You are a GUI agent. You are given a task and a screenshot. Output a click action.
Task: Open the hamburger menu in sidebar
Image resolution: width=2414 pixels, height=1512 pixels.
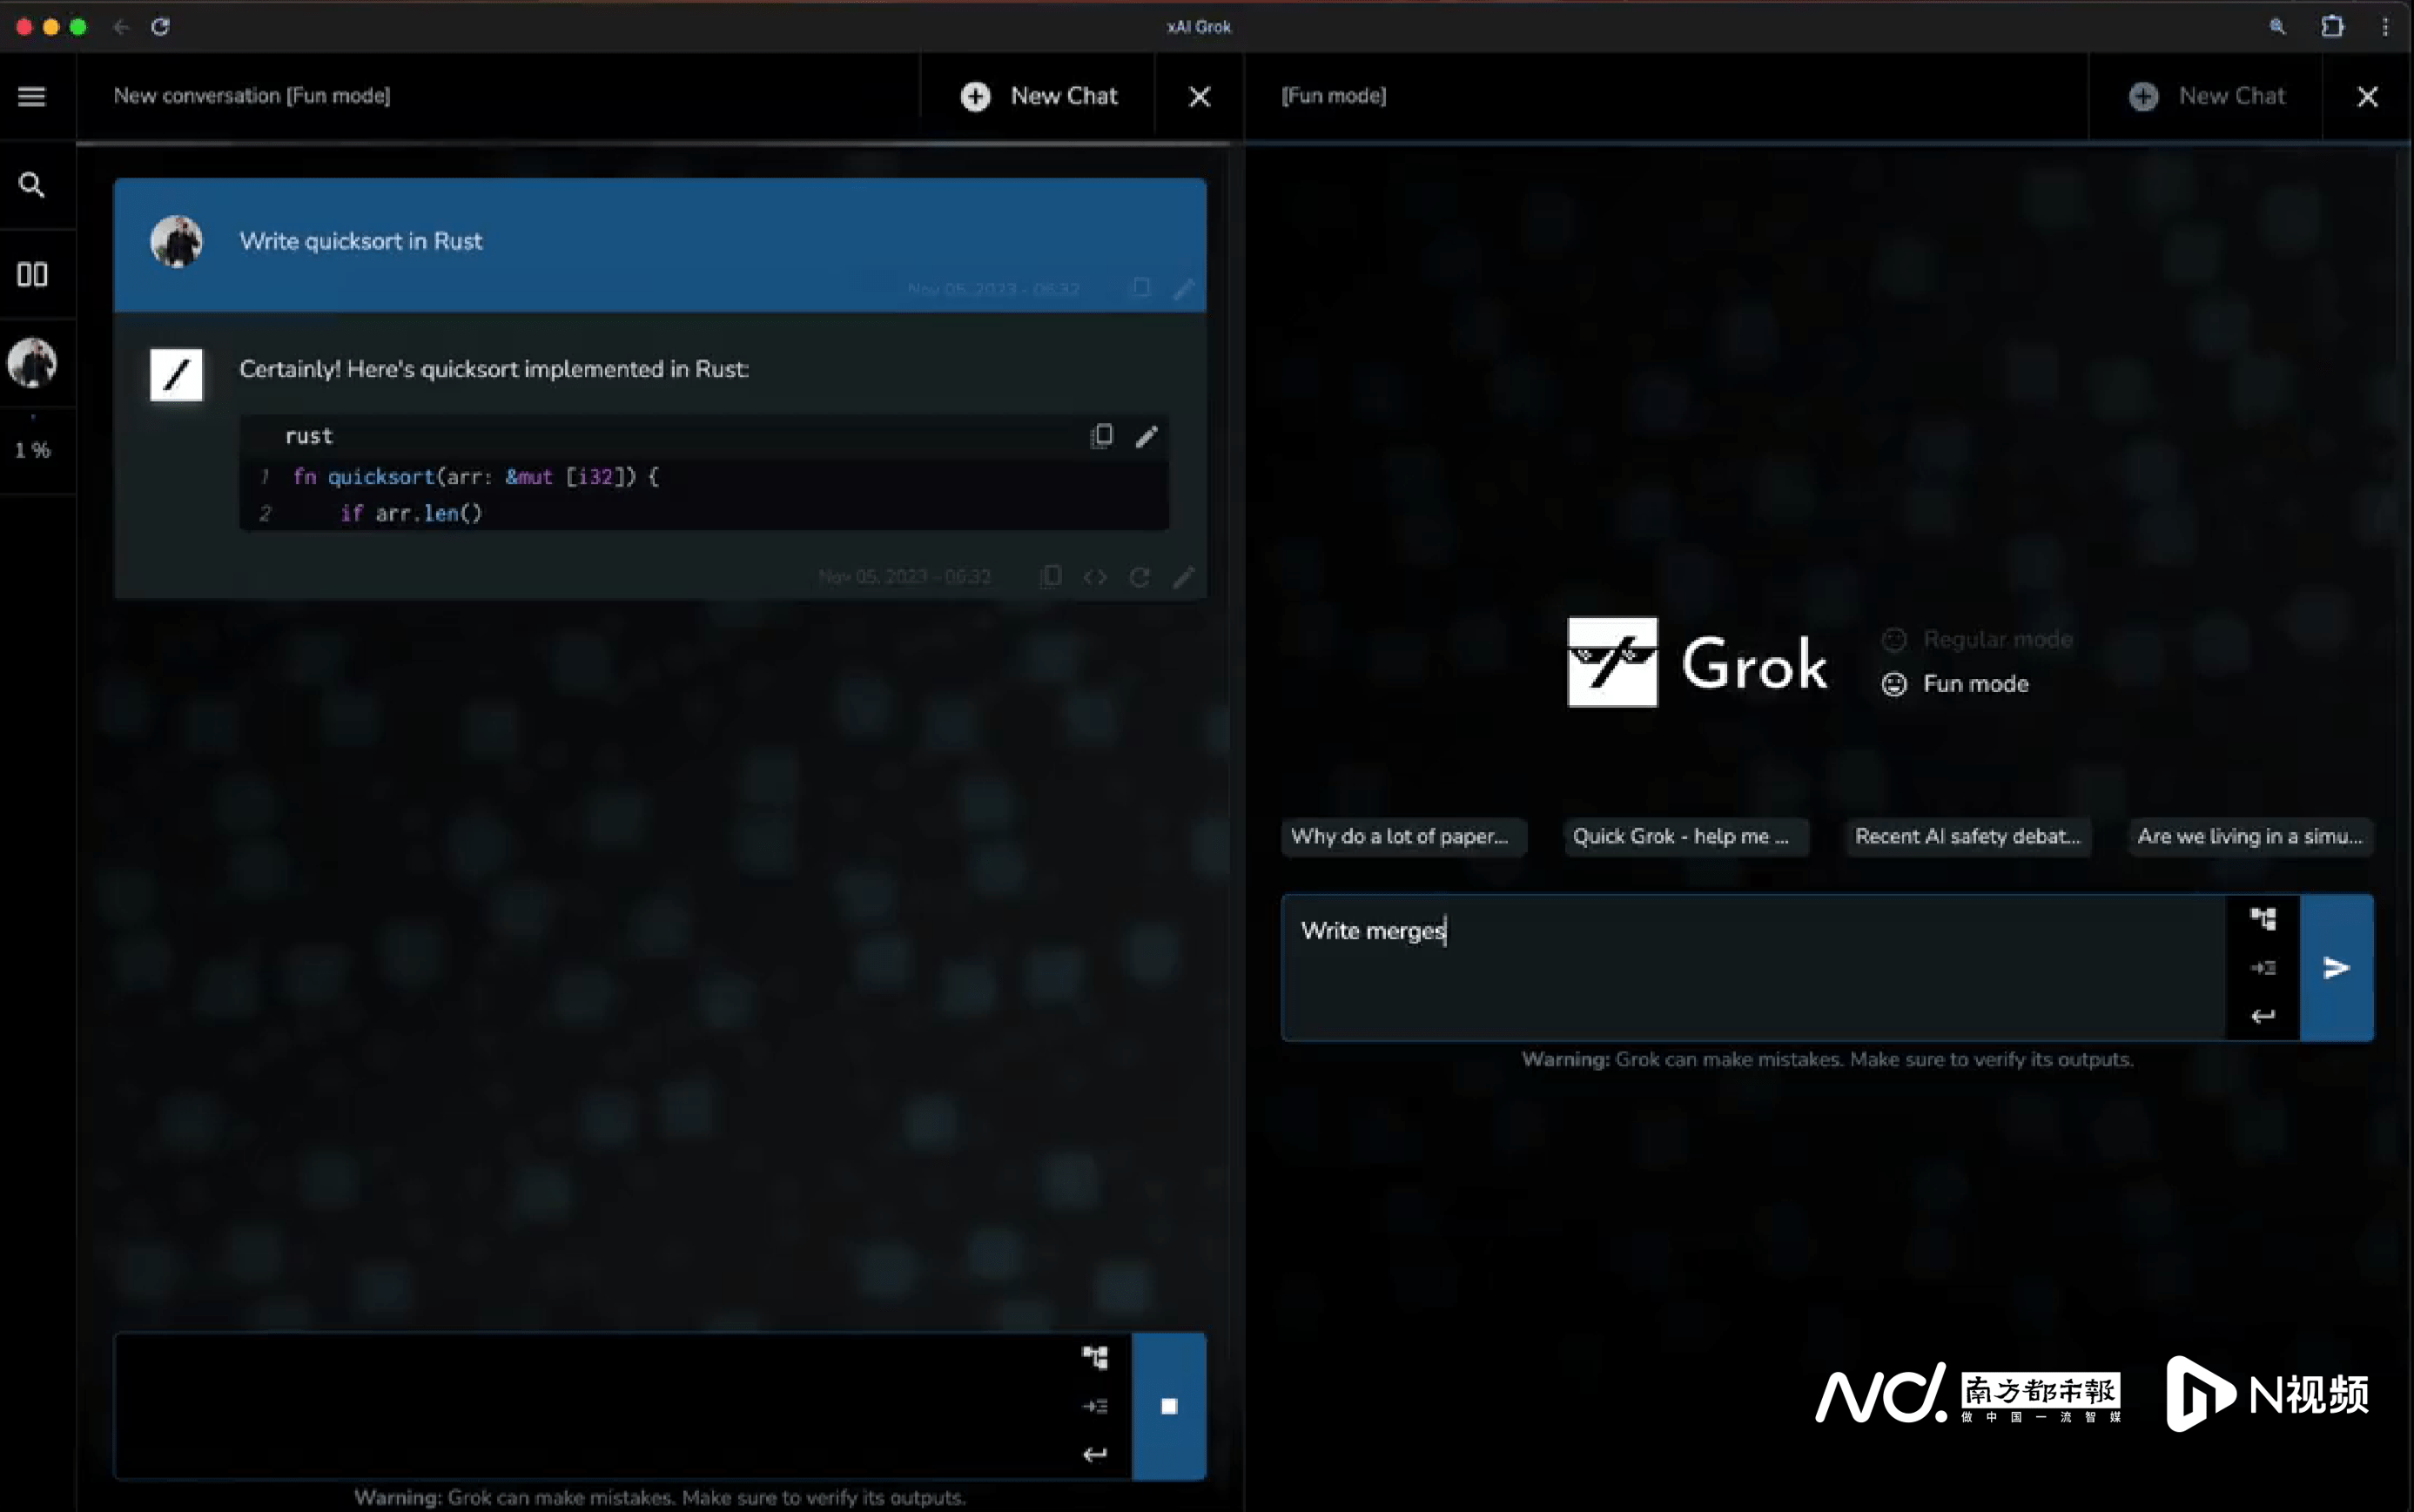point(32,96)
